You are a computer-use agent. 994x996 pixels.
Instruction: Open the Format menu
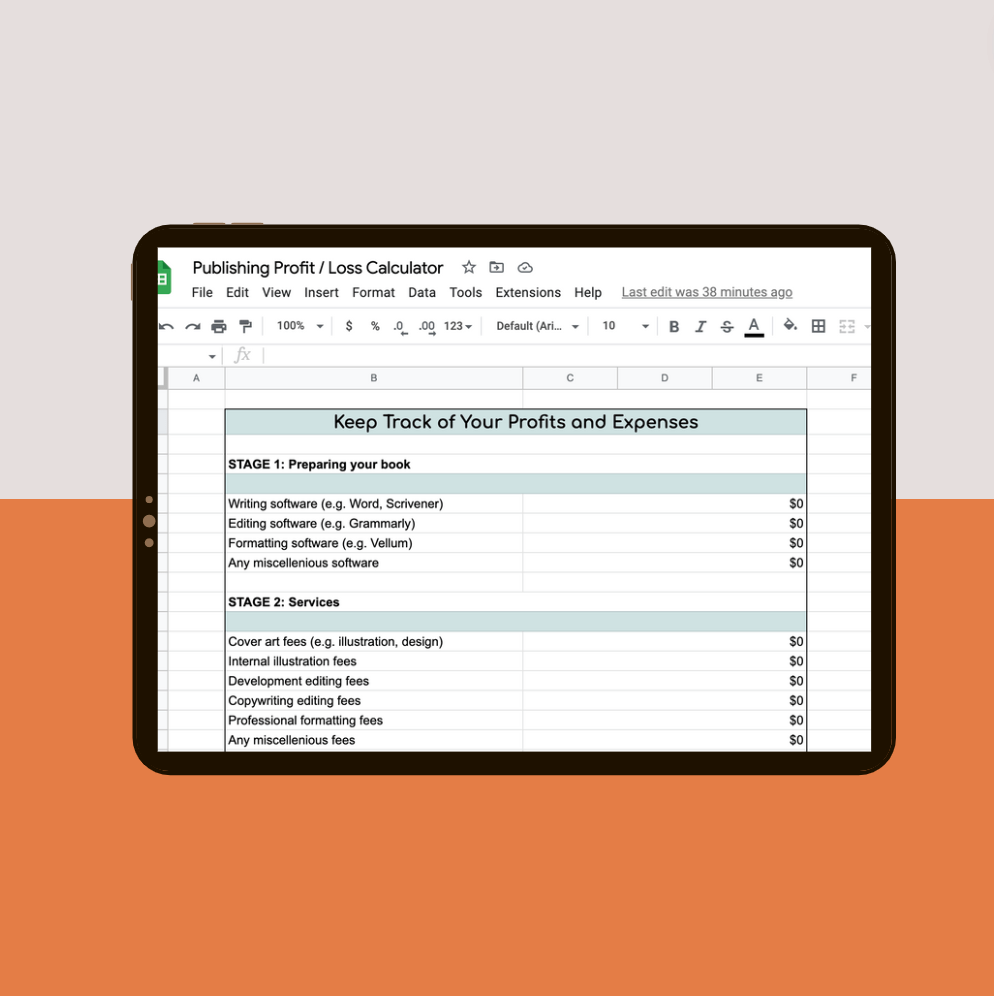click(373, 292)
